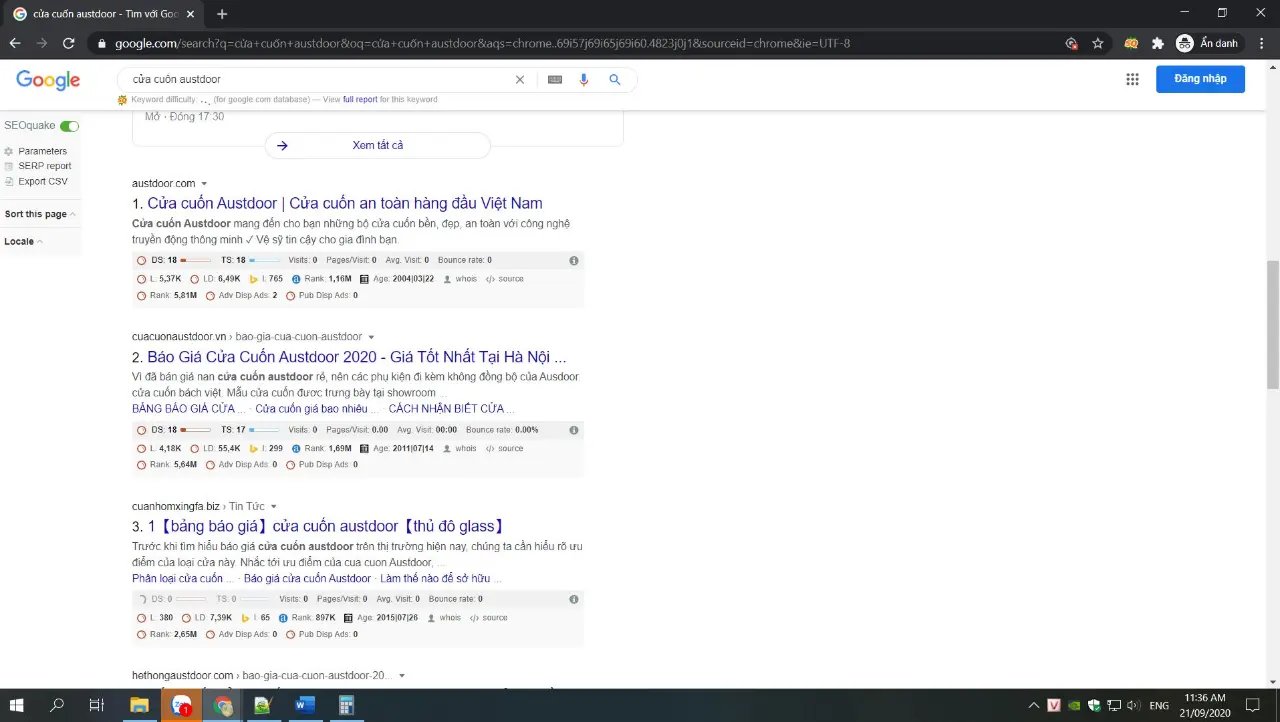Submit search with the blue magnifier icon
The height and width of the screenshot is (722, 1280).
tap(615, 79)
